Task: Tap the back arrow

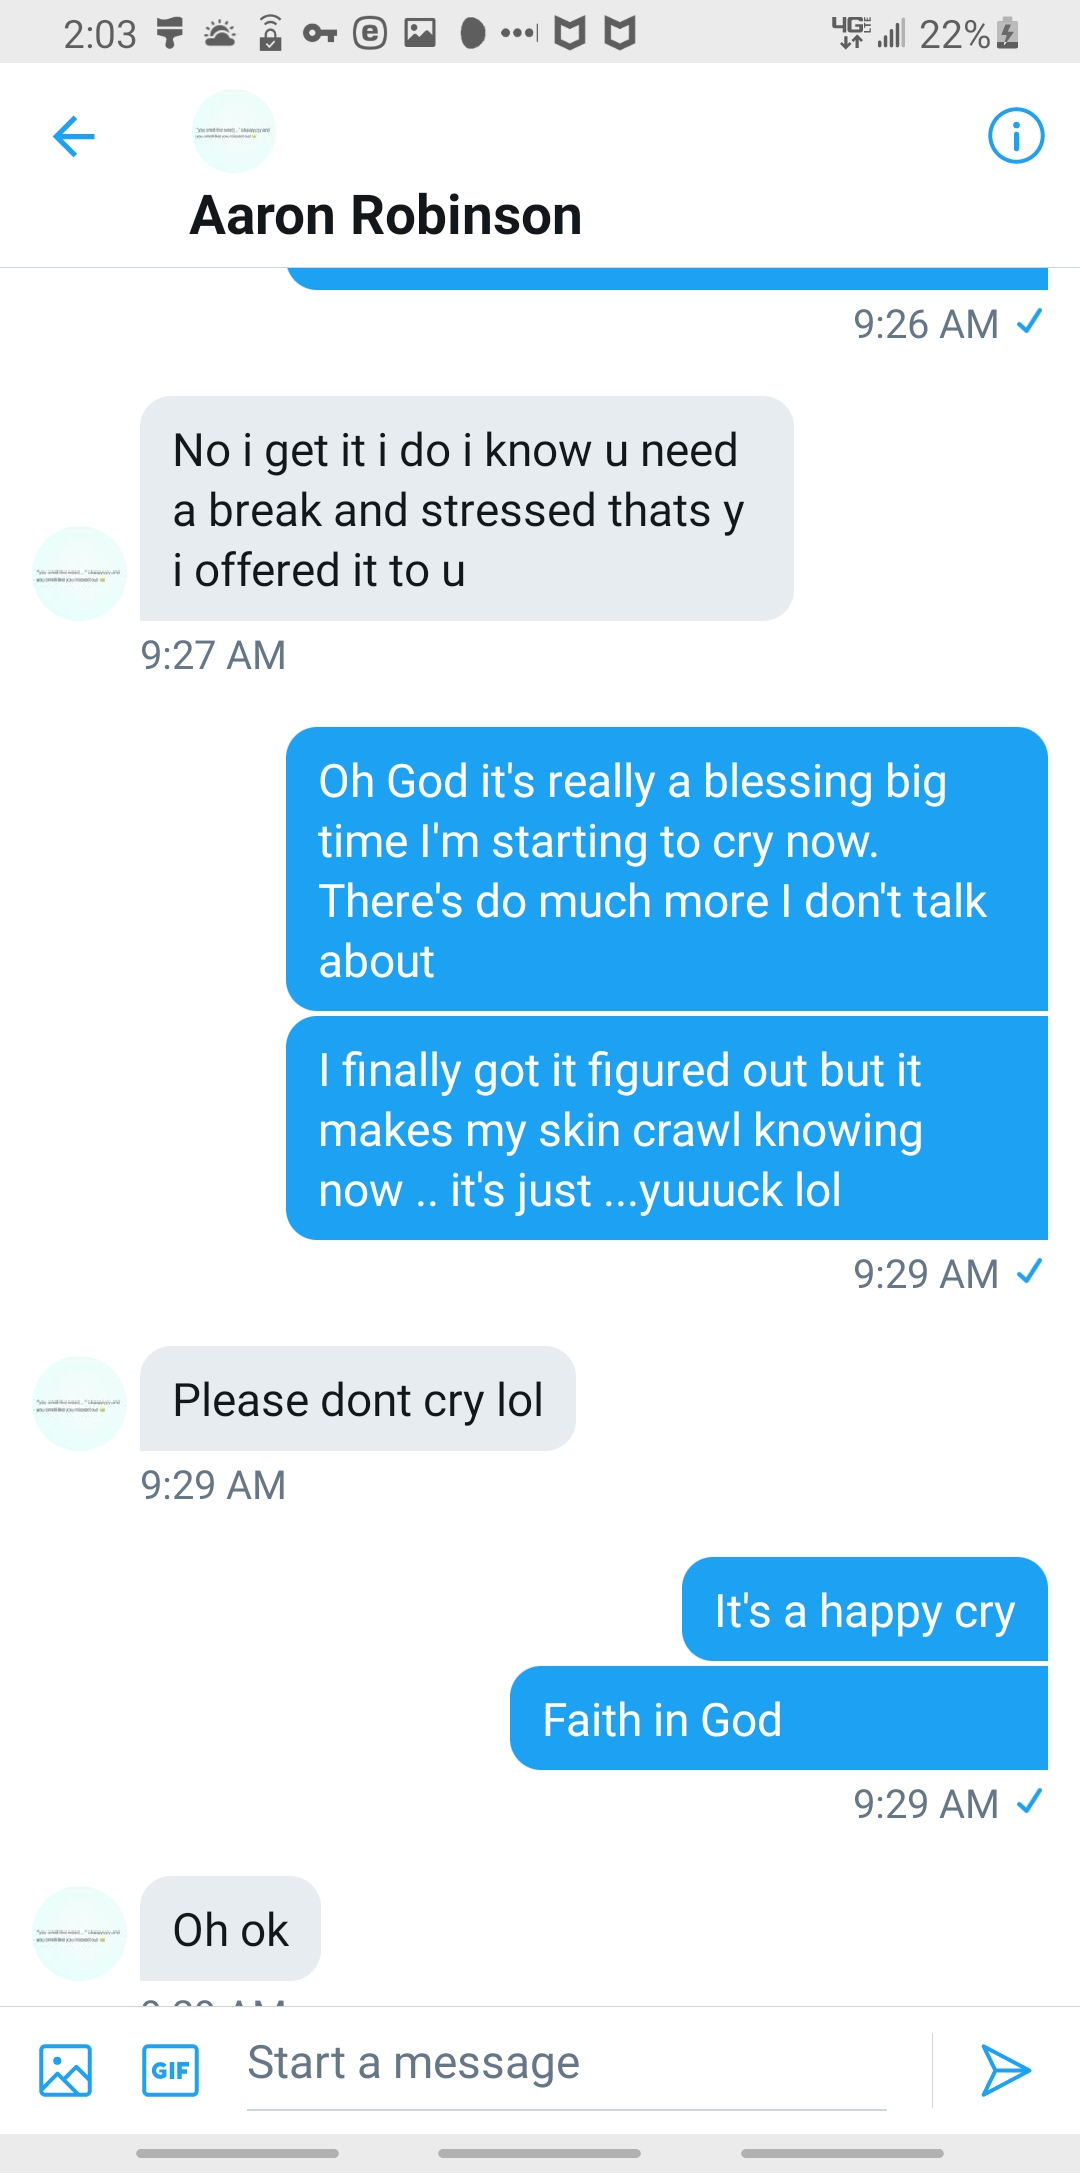Action: tap(74, 137)
